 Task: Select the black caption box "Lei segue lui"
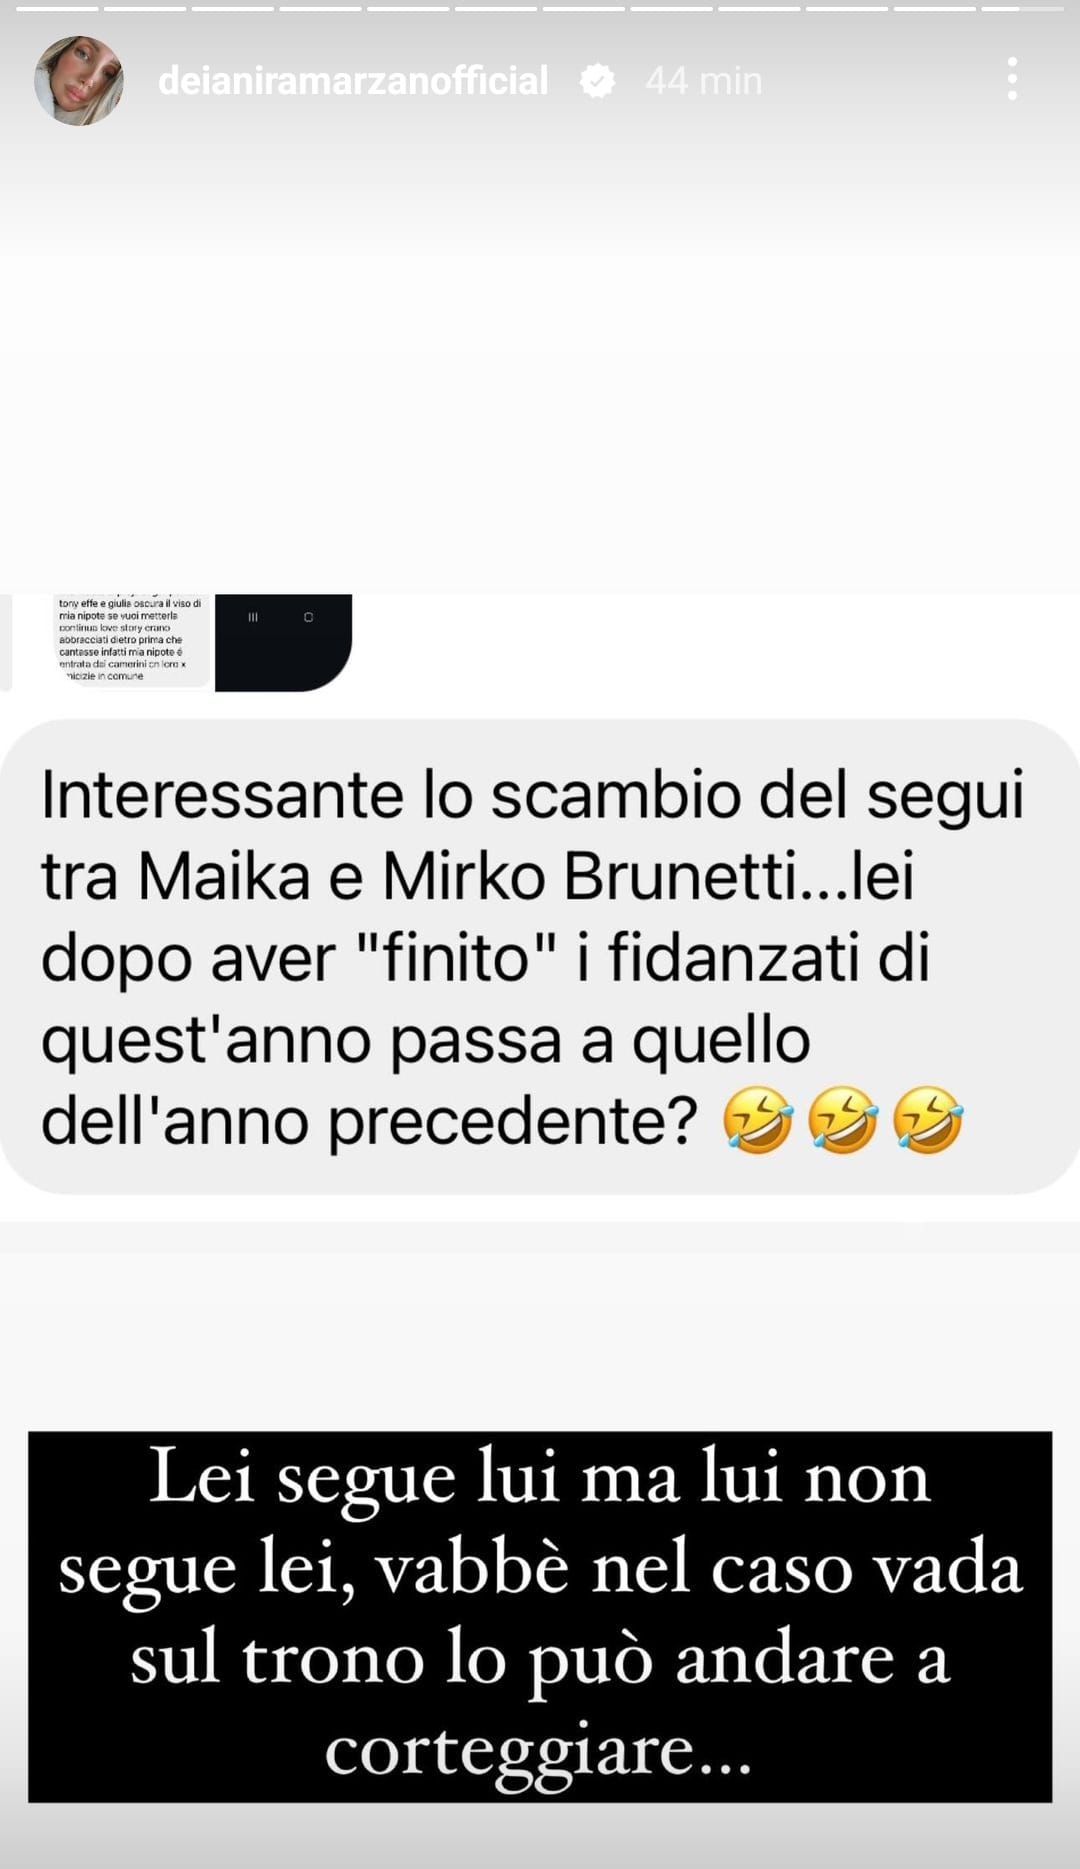coord(540,1617)
